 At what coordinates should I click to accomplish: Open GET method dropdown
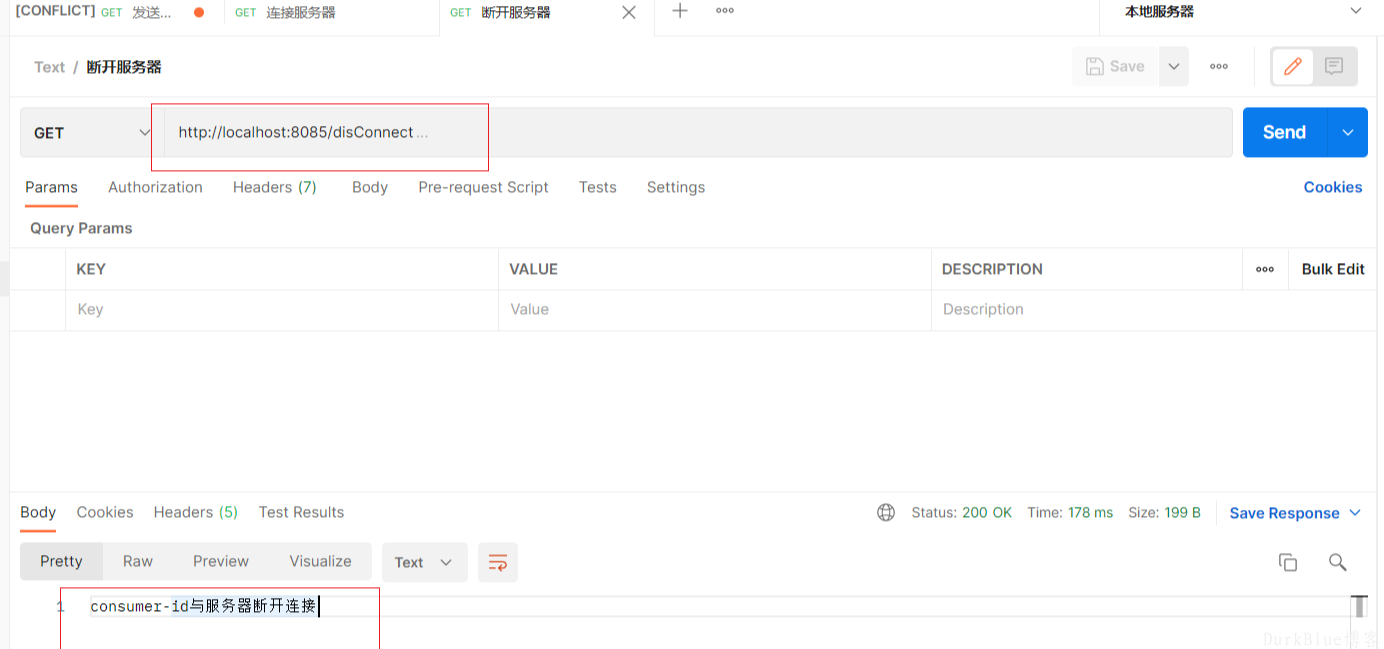click(x=92, y=133)
